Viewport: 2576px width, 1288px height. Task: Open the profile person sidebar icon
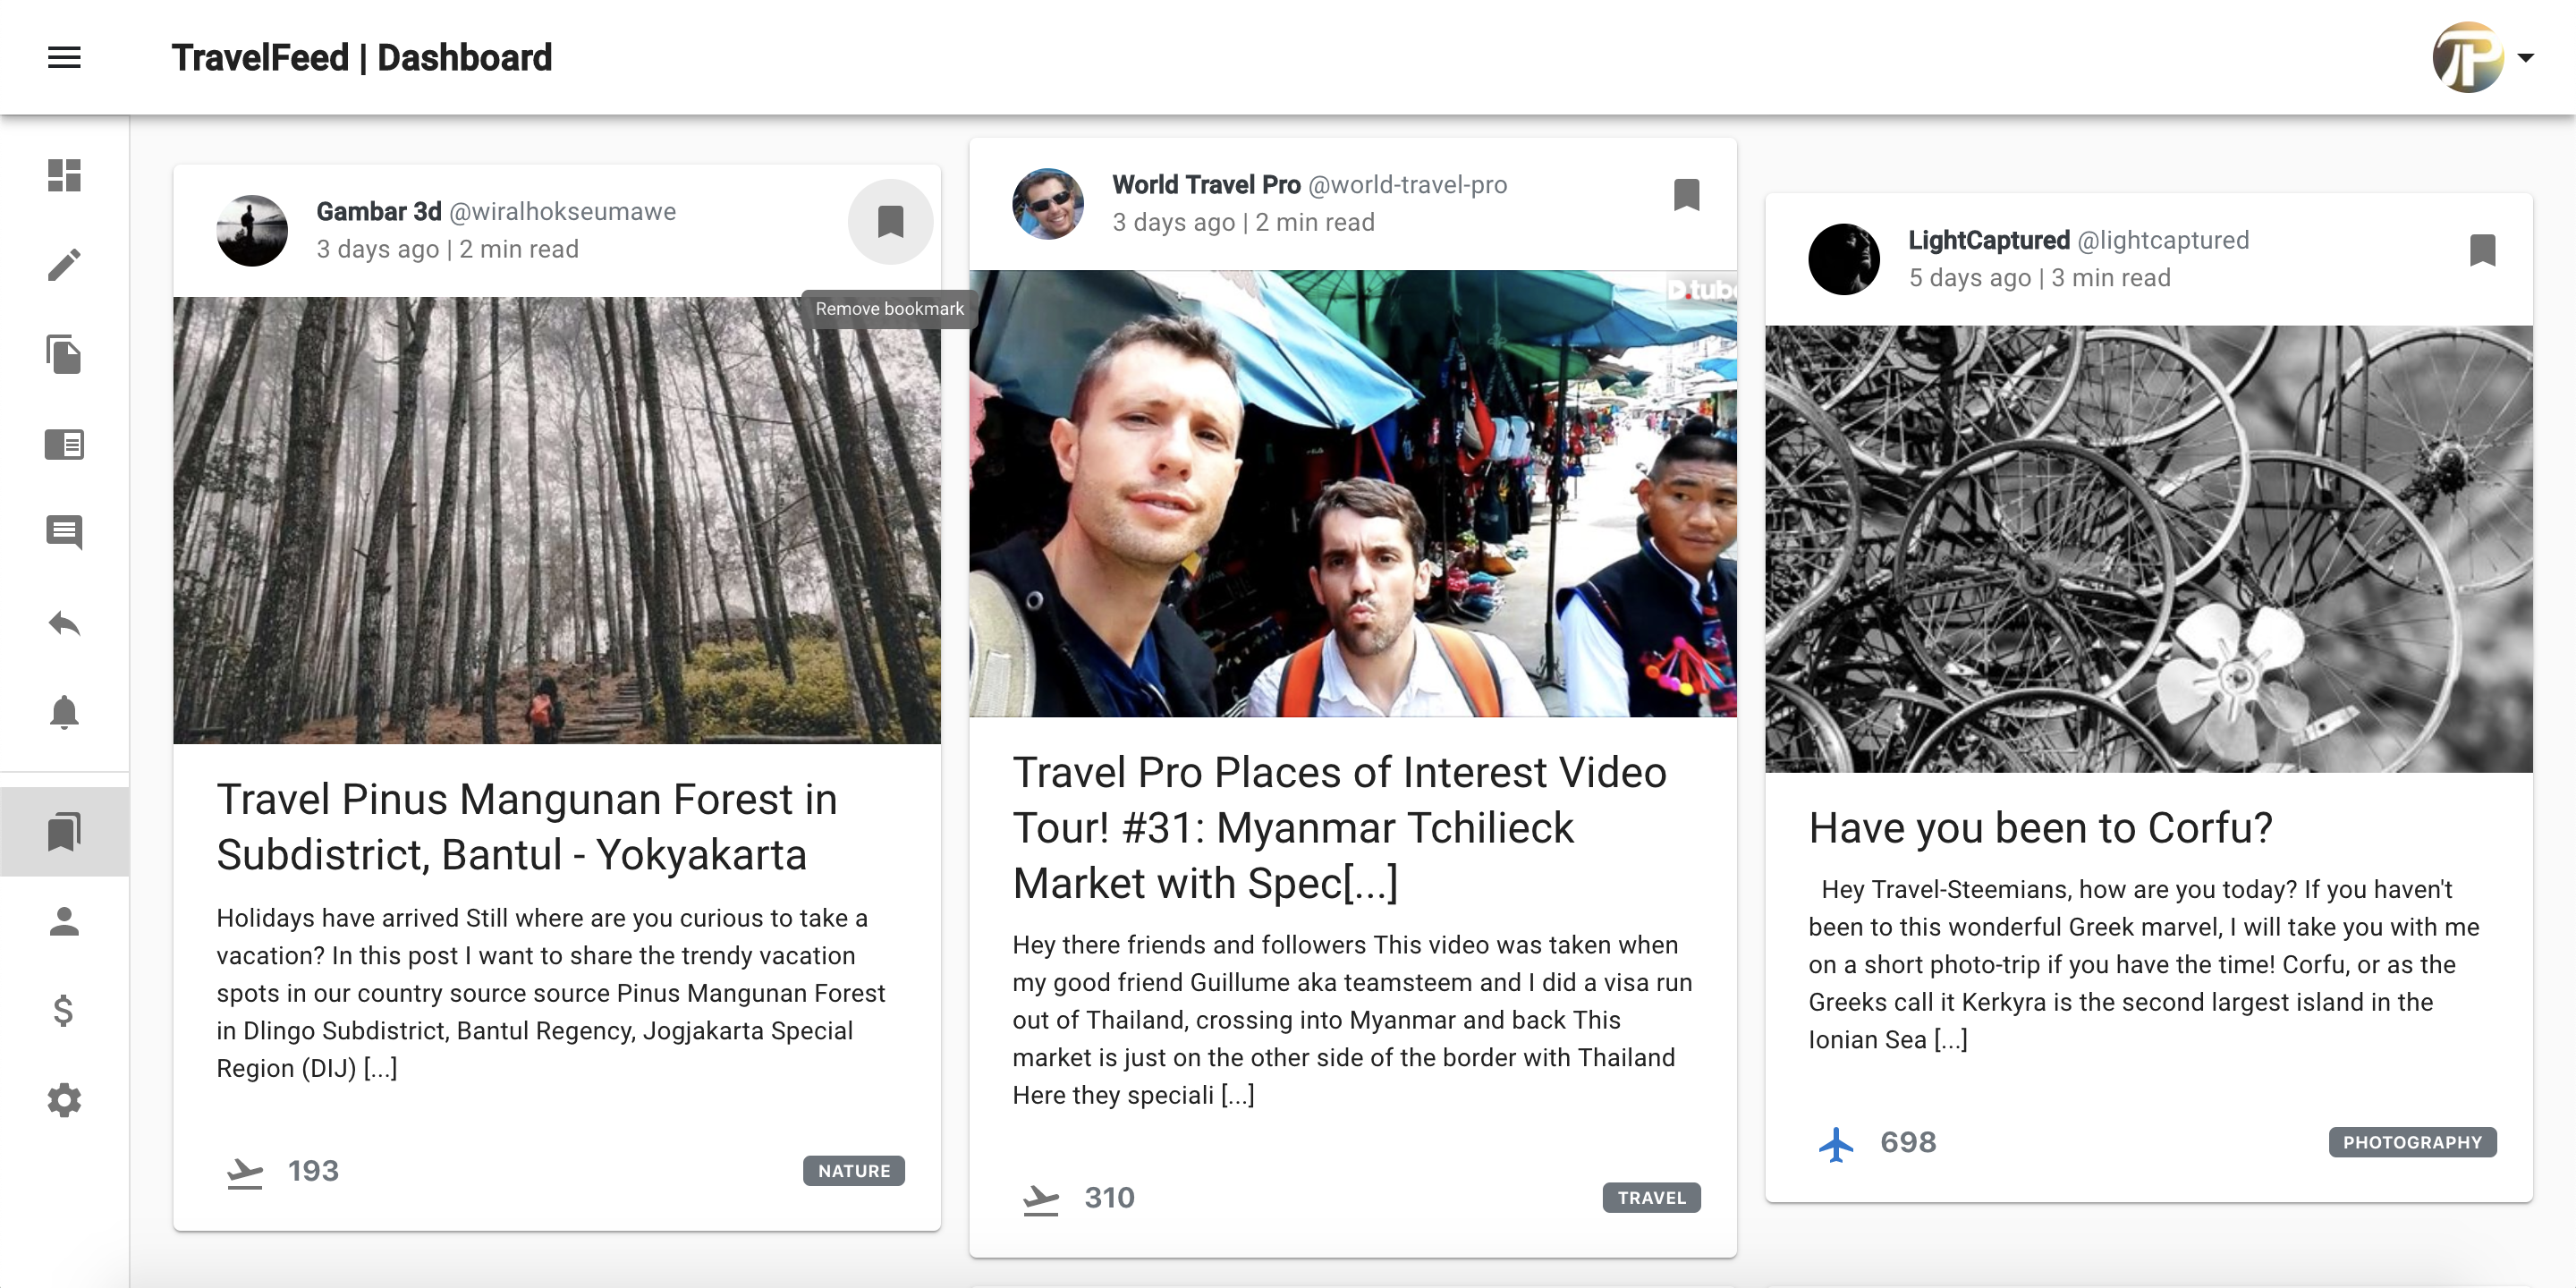click(x=64, y=921)
